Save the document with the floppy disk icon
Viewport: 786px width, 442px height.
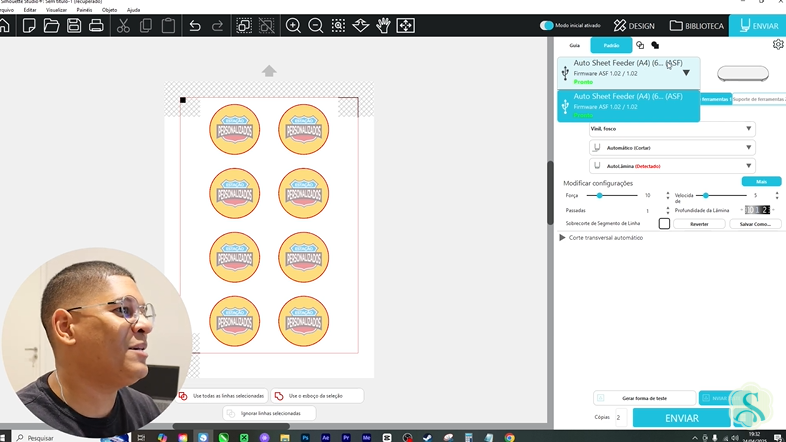coord(74,26)
